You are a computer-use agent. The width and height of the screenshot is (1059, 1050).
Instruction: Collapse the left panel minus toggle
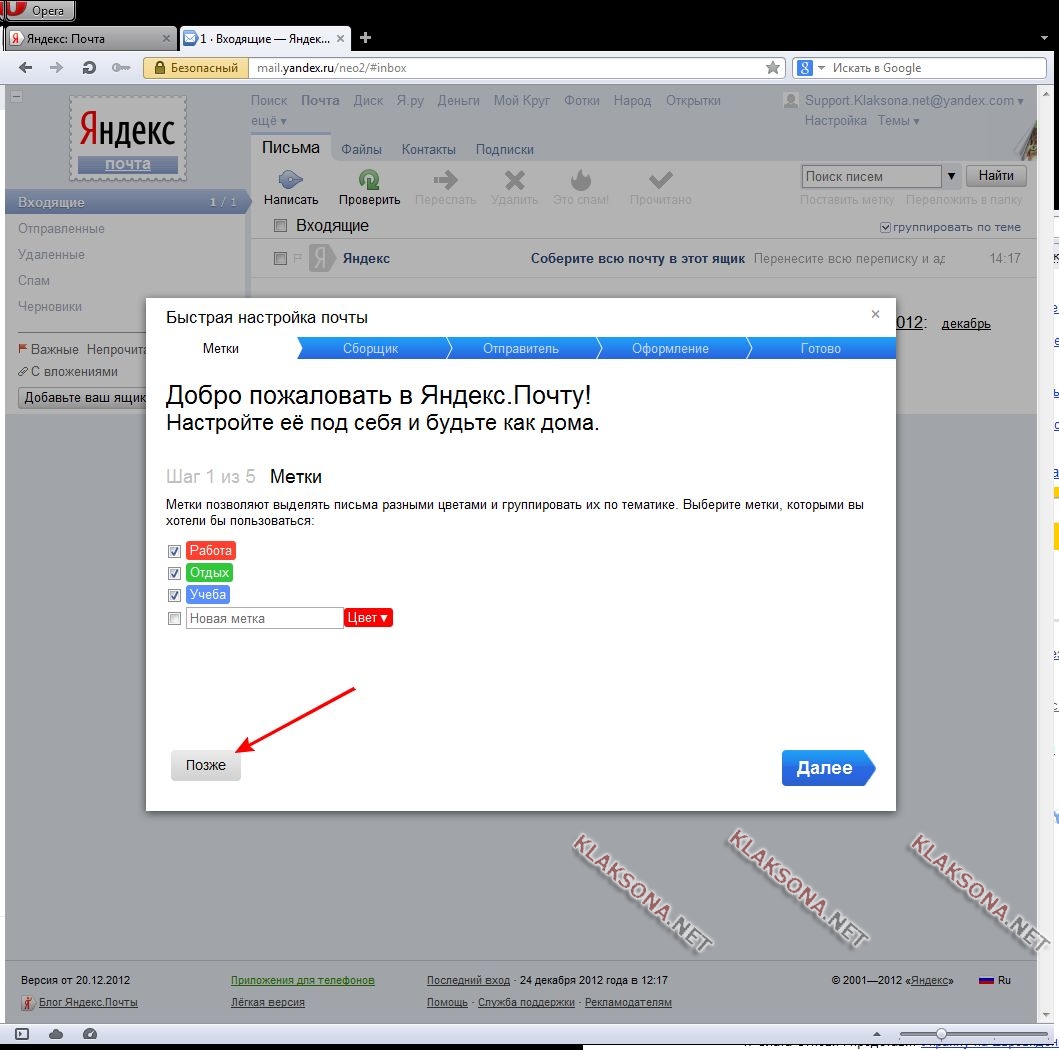point(17,97)
